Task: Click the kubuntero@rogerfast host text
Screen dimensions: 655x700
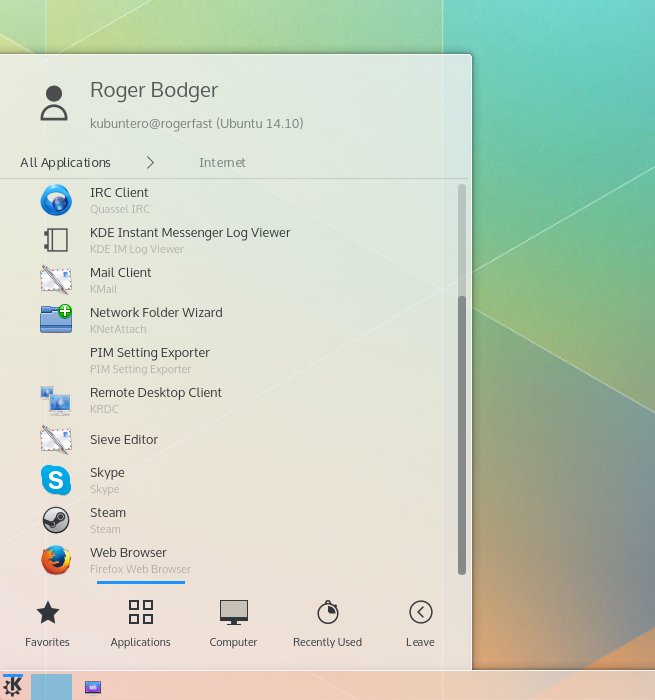Action: (x=196, y=123)
